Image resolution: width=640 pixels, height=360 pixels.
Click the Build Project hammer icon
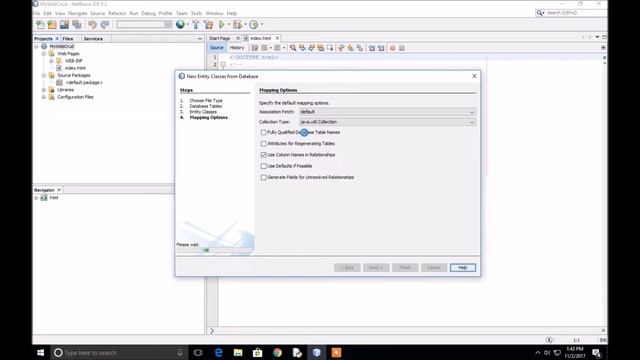point(196,25)
